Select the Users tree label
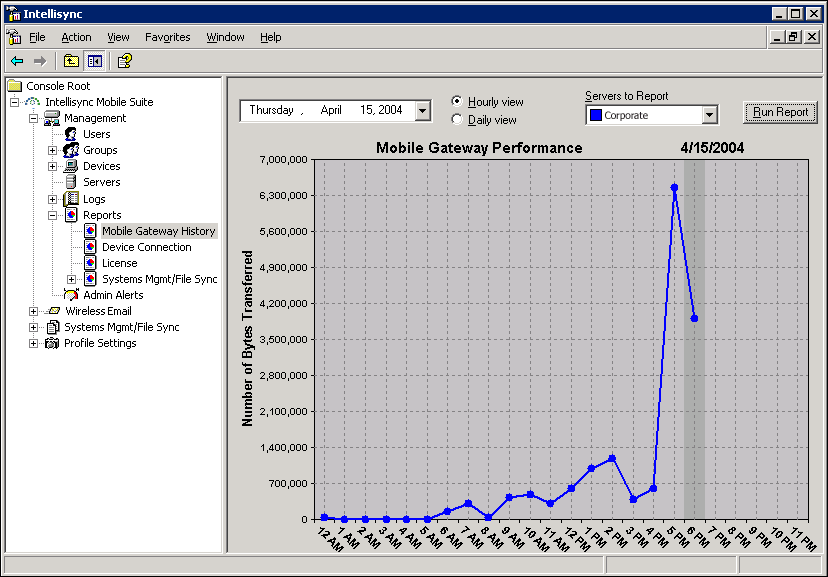Viewport: 828px width, 577px height. (97, 134)
